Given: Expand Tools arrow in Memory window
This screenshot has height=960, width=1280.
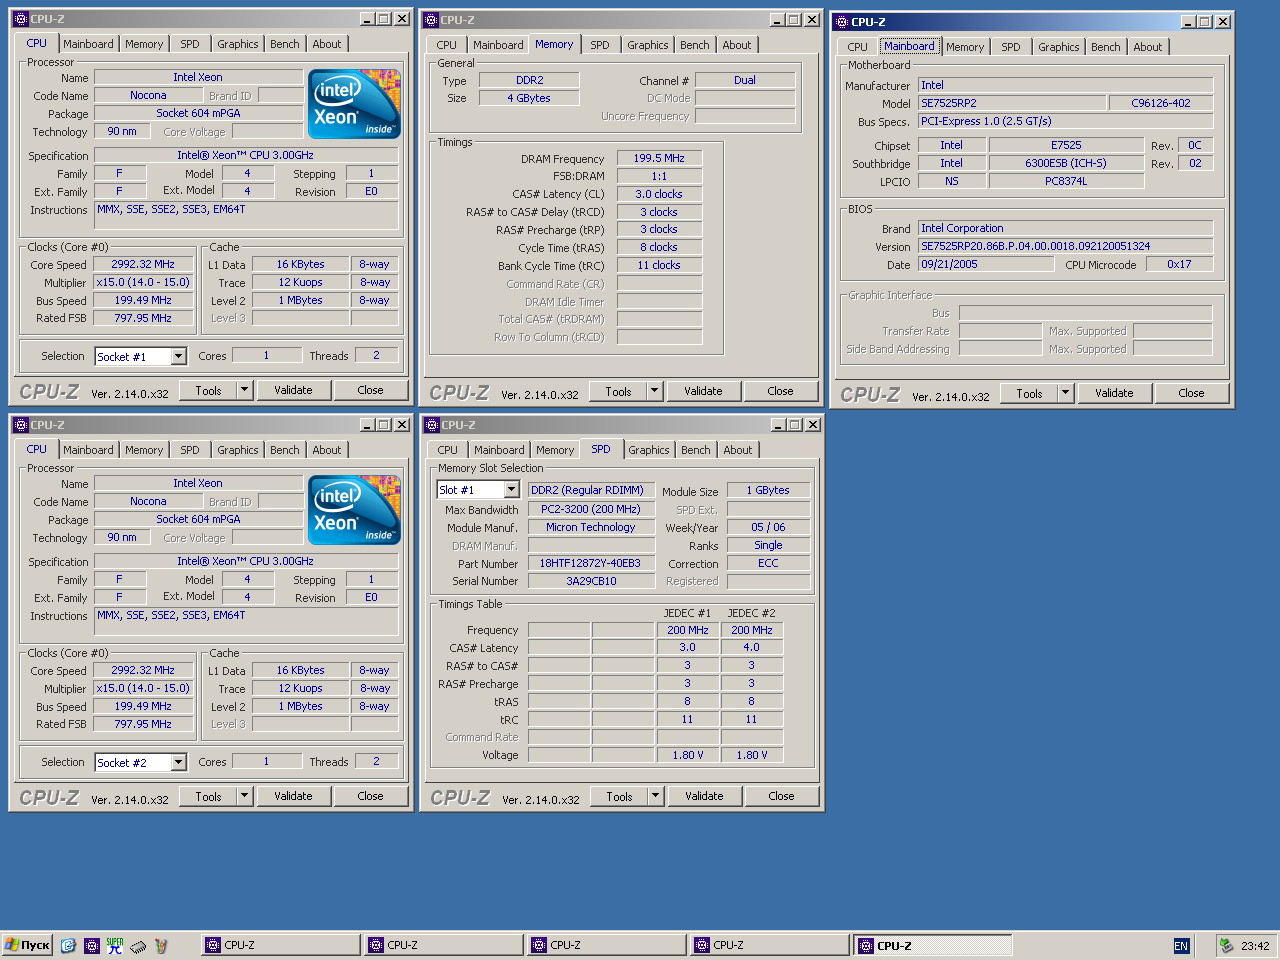Looking at the screenshot, I should (655, 391).
